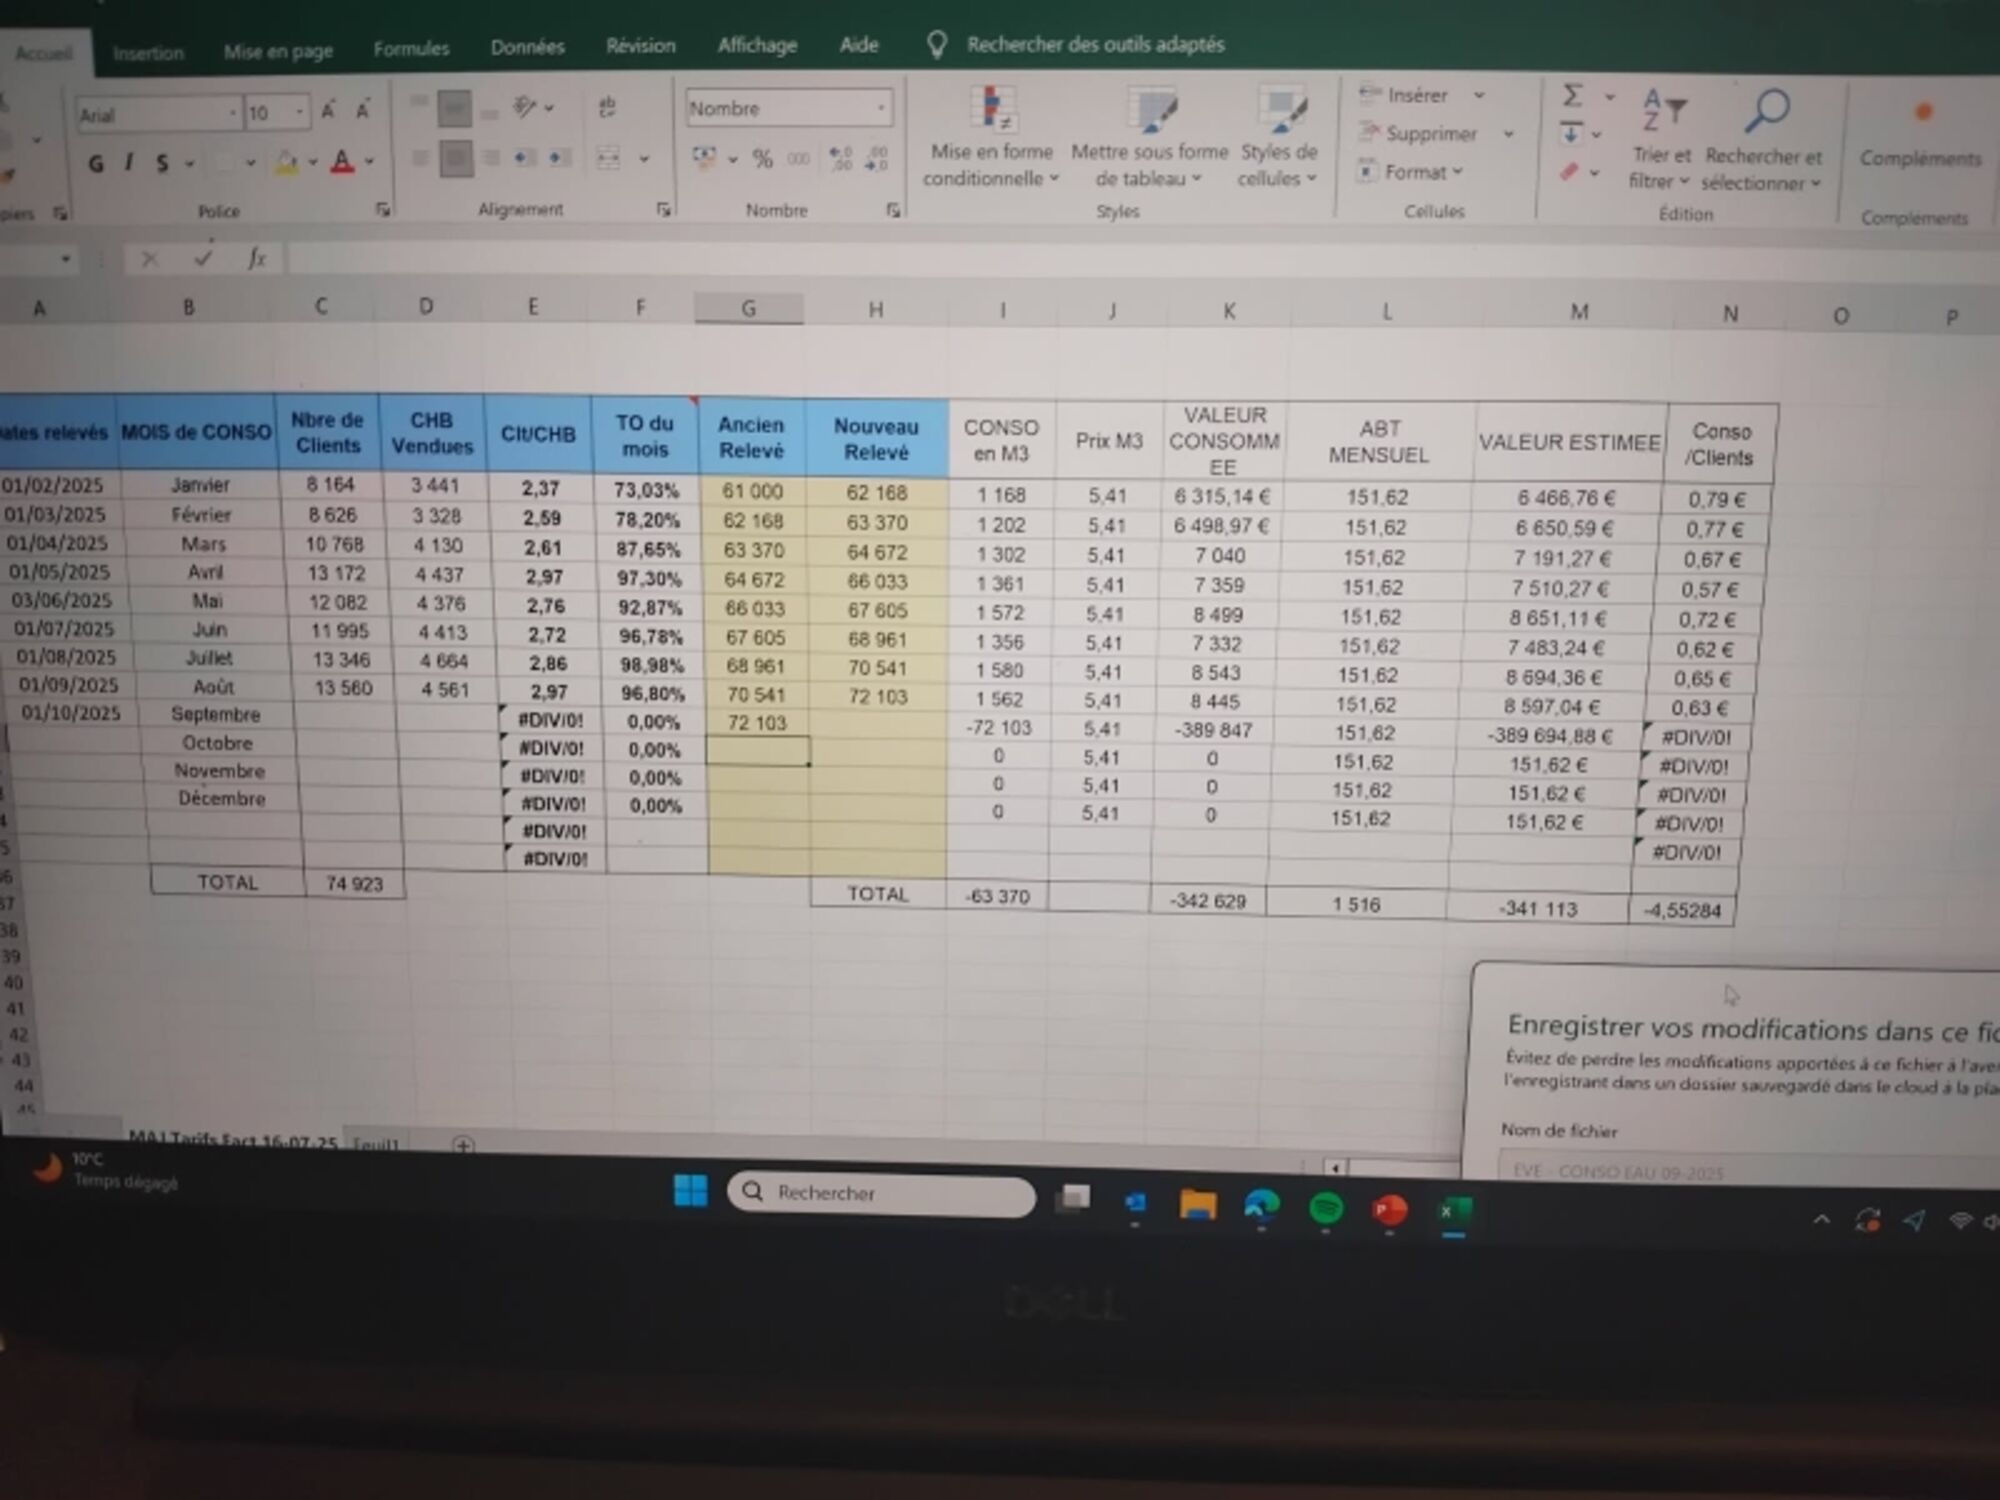Open the Arial font name dropdown
Screen dimensions: 2000x1500
[232, 113]
